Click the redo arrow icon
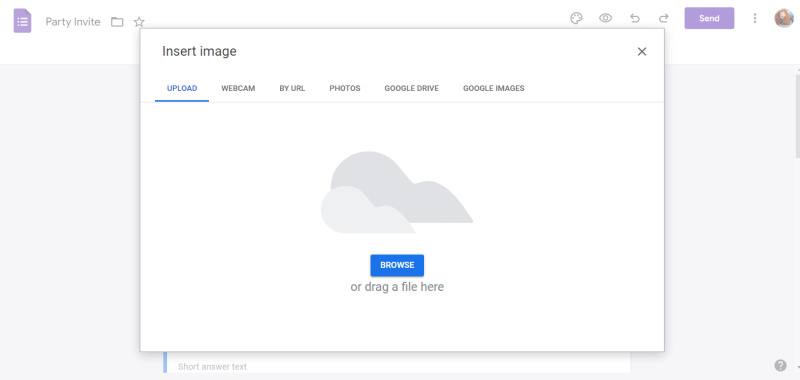Image resolution: width=800 pixels, height=380 pixels. [x=663, y=18]
